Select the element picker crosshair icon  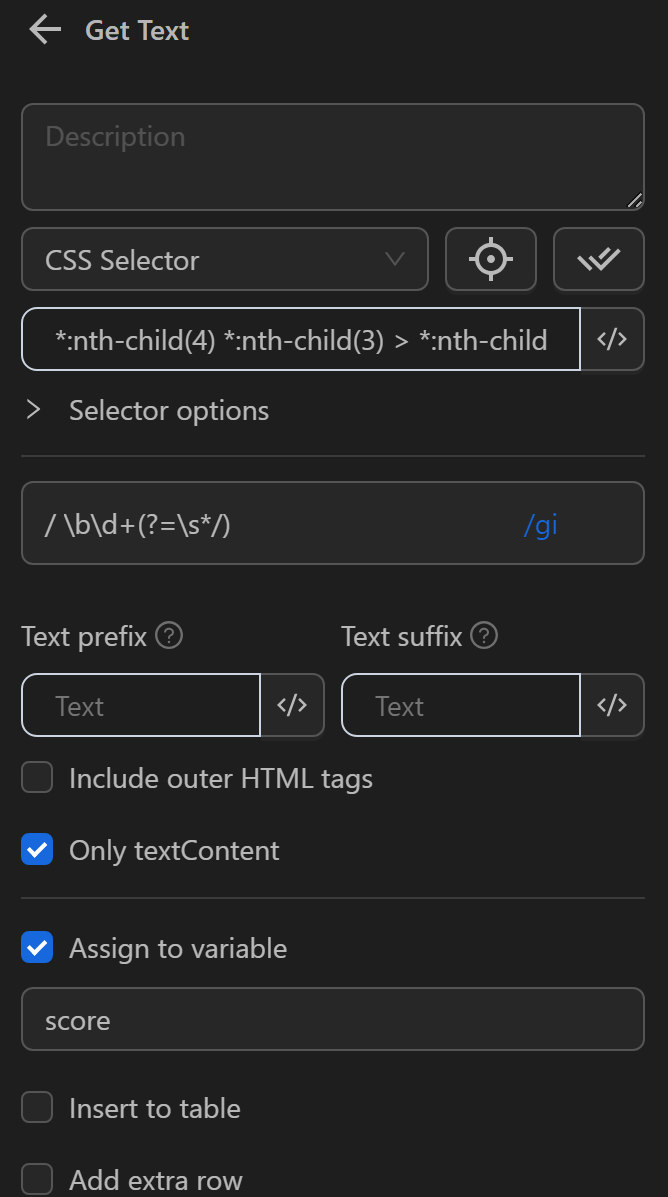[491, 259]
